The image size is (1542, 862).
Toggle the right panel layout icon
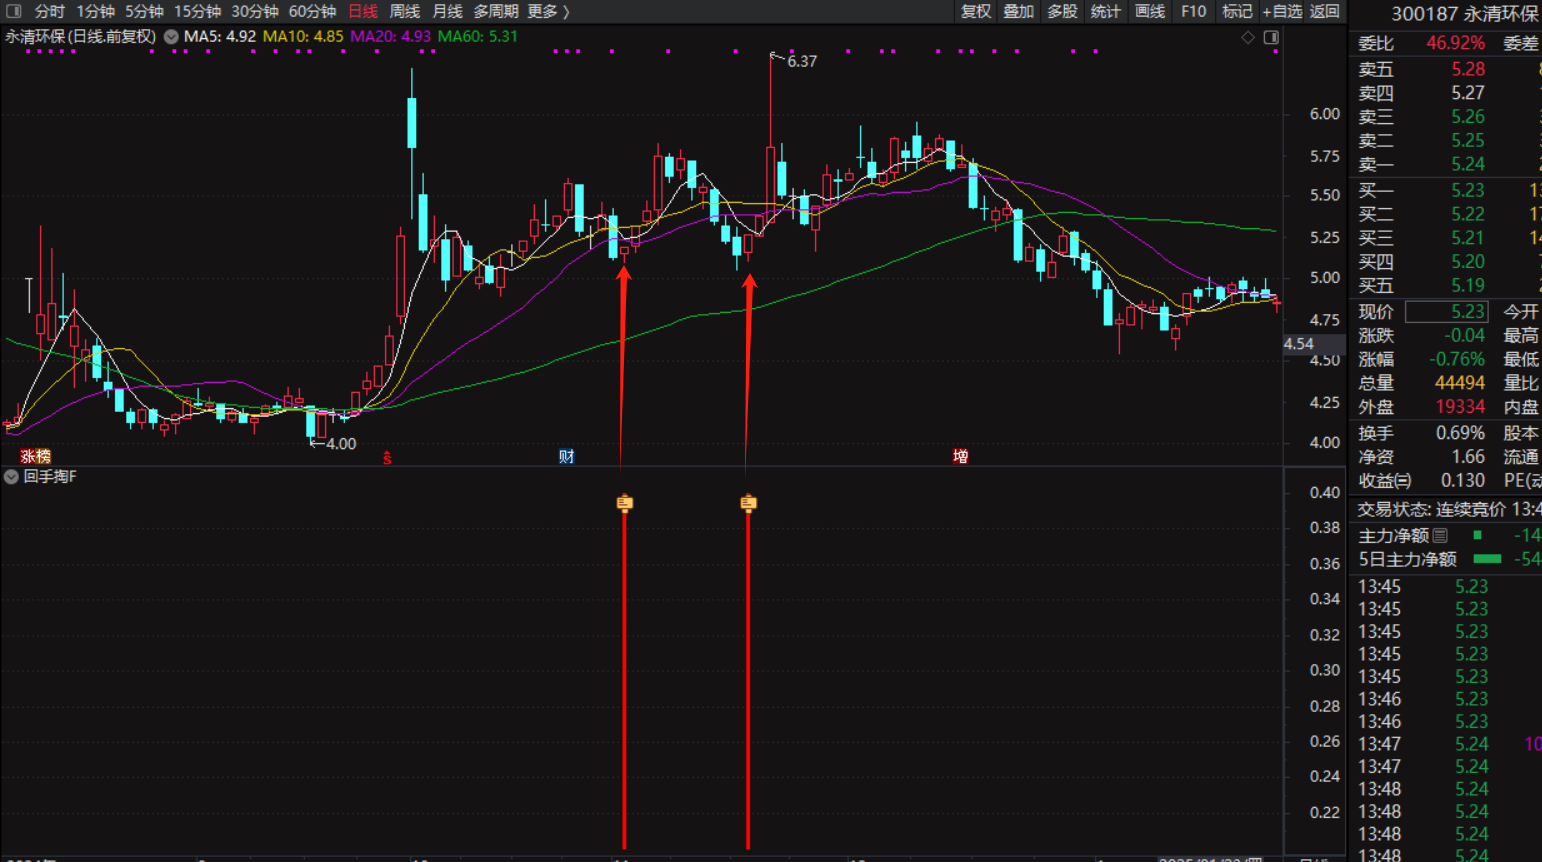1271,37
